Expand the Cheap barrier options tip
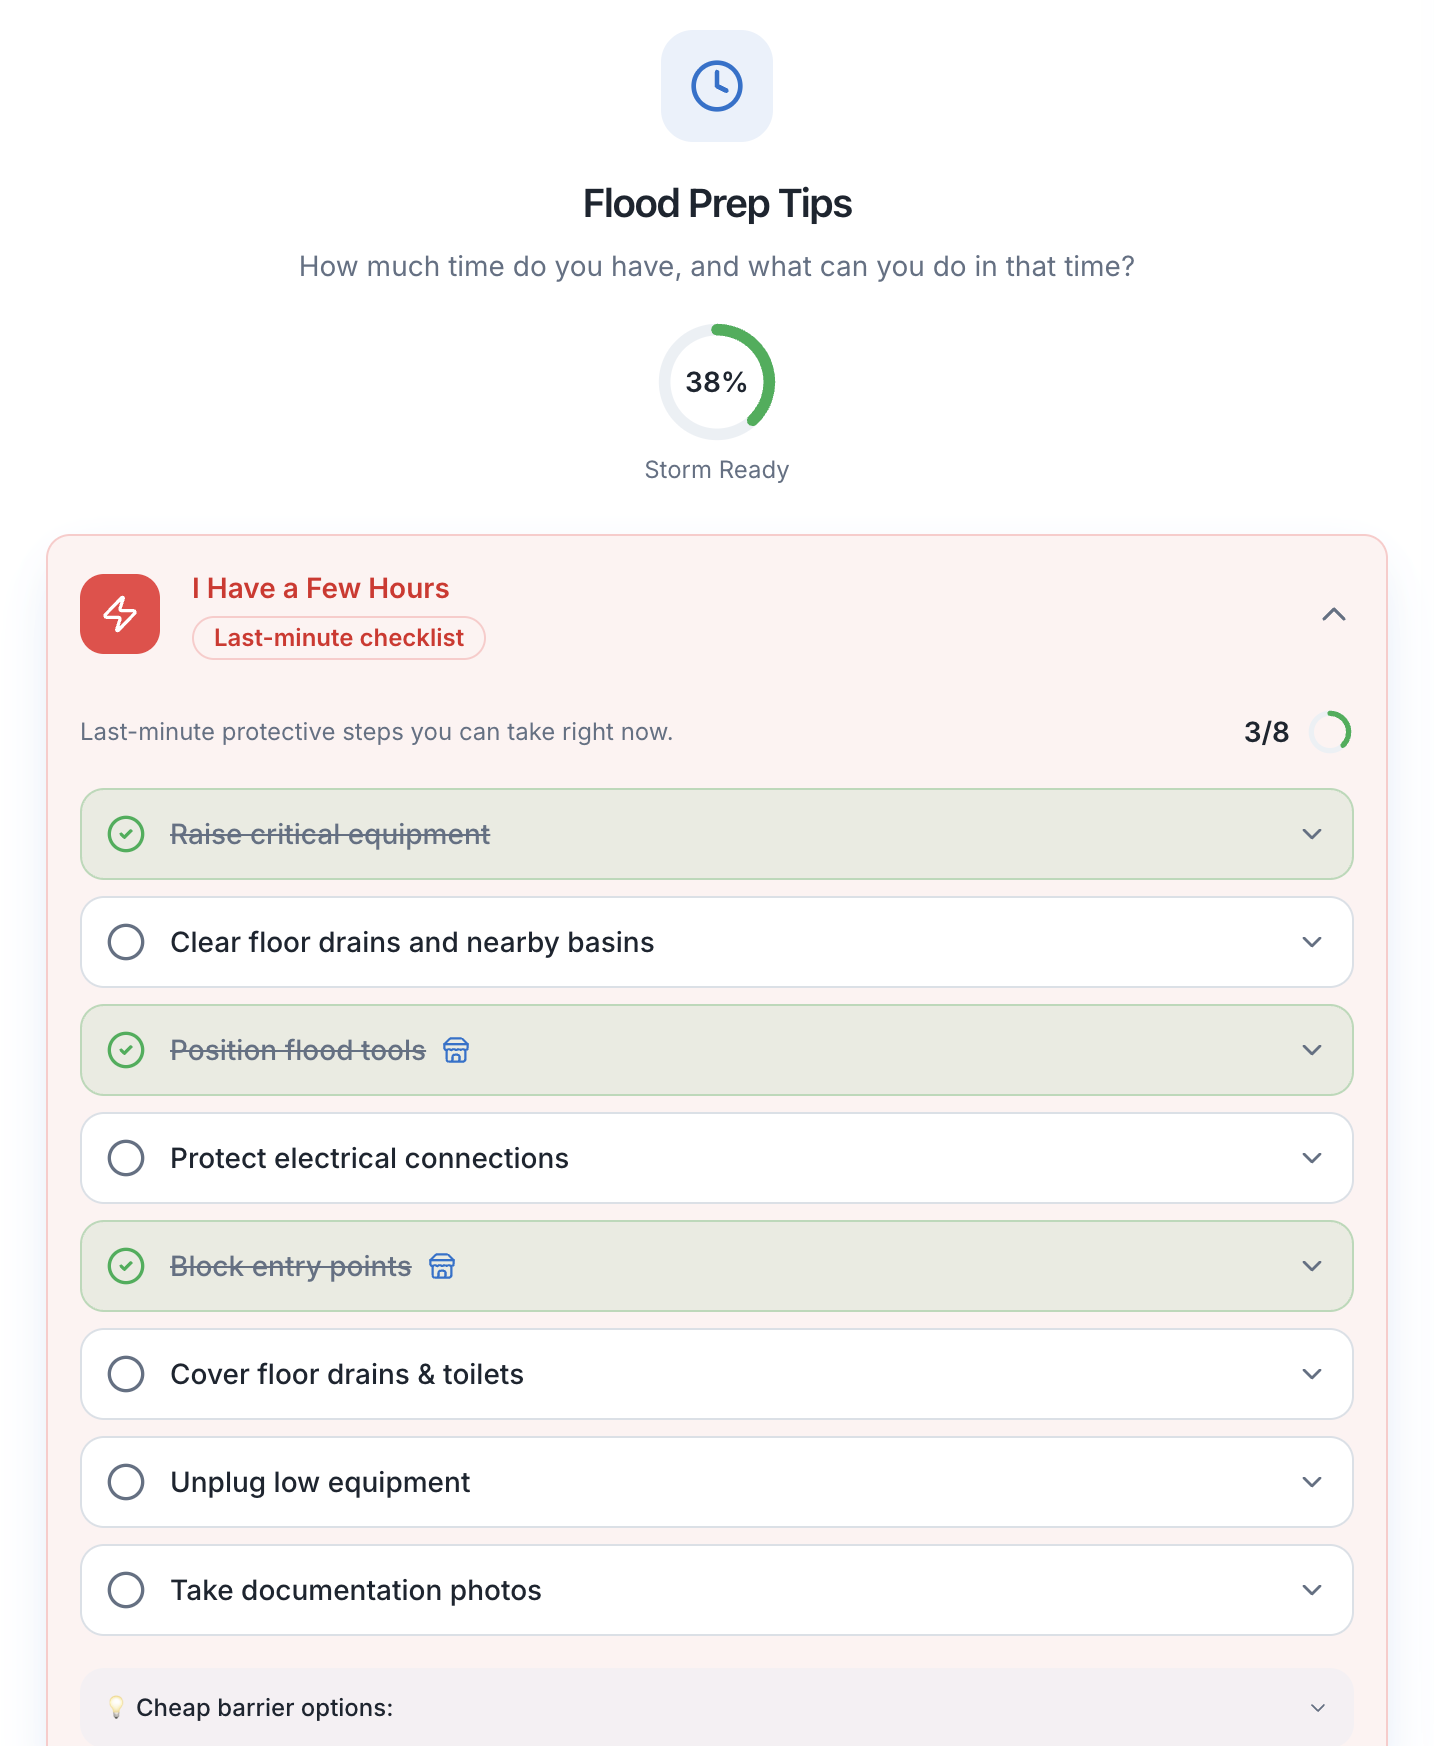The height and width of the screenshot is (1746, 1434). pos(1318,1708)
